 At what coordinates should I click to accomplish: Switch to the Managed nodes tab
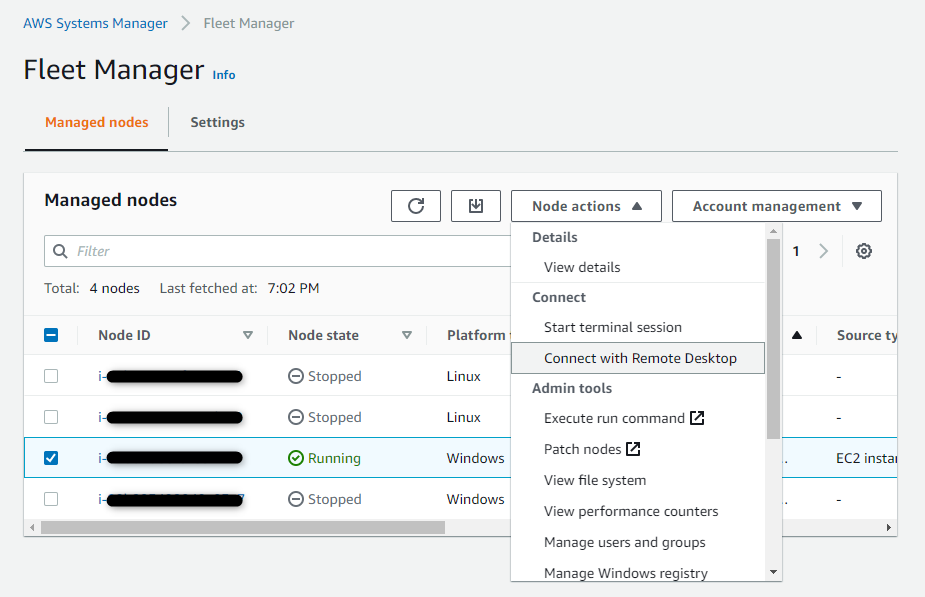pyautogui.click(x=97, y=122)
